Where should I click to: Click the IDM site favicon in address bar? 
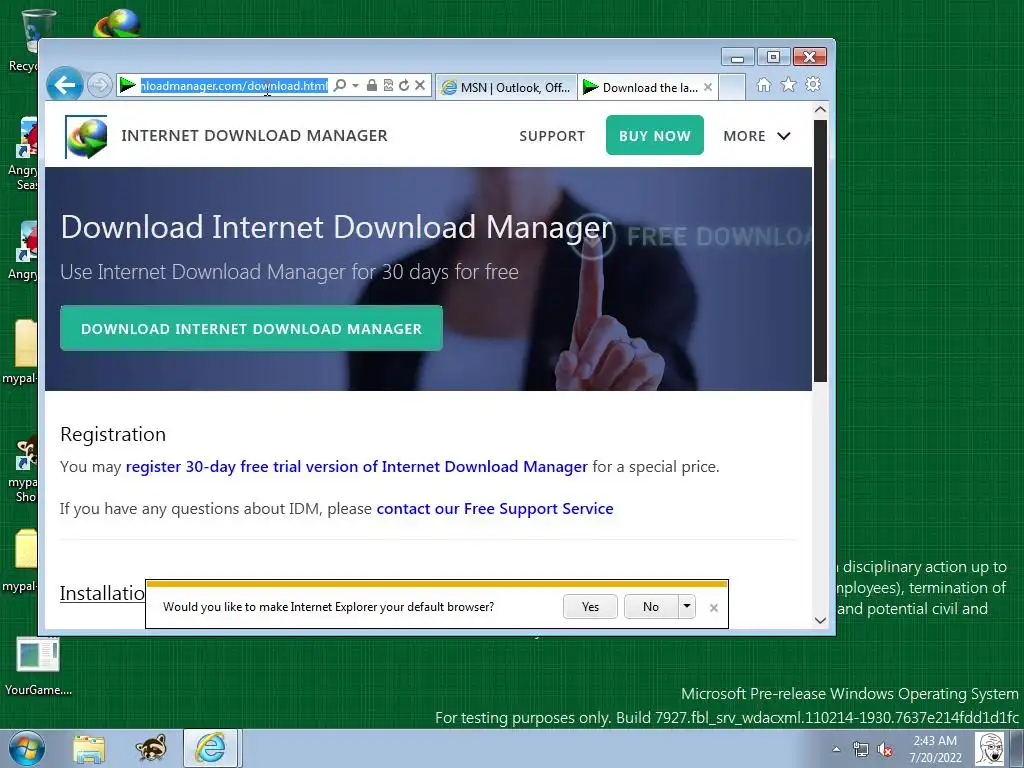click(128, 86)
